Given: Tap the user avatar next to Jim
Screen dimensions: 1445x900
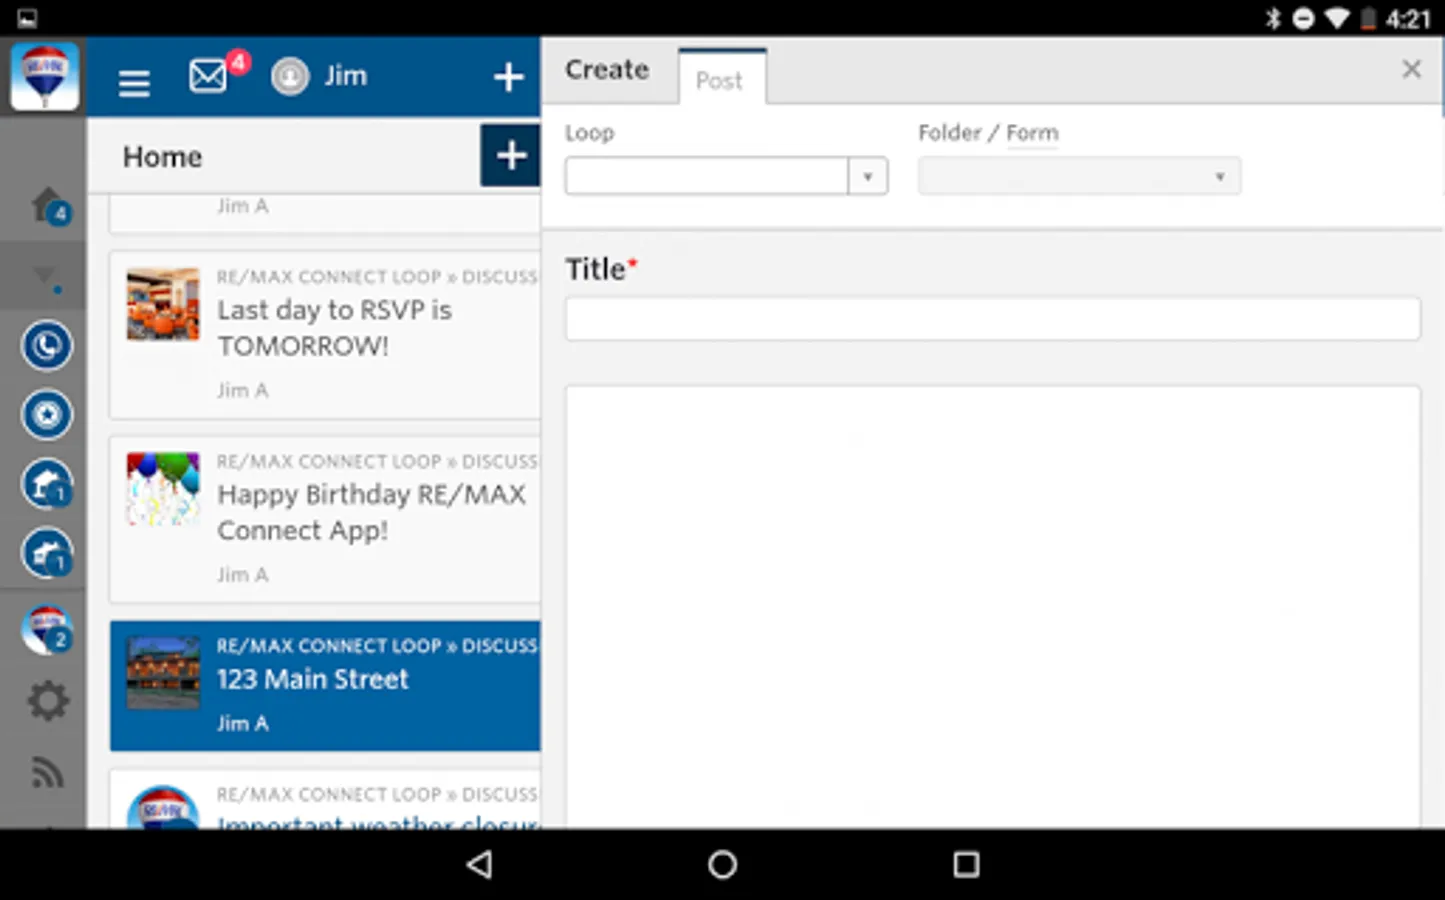Looking at the screenshot, I should [290, 77].
